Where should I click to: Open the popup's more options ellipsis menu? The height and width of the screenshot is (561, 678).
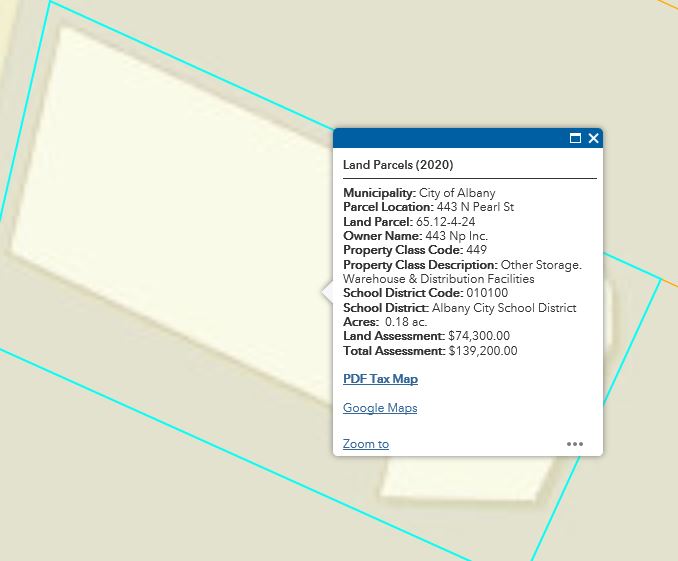coord(575,444)
